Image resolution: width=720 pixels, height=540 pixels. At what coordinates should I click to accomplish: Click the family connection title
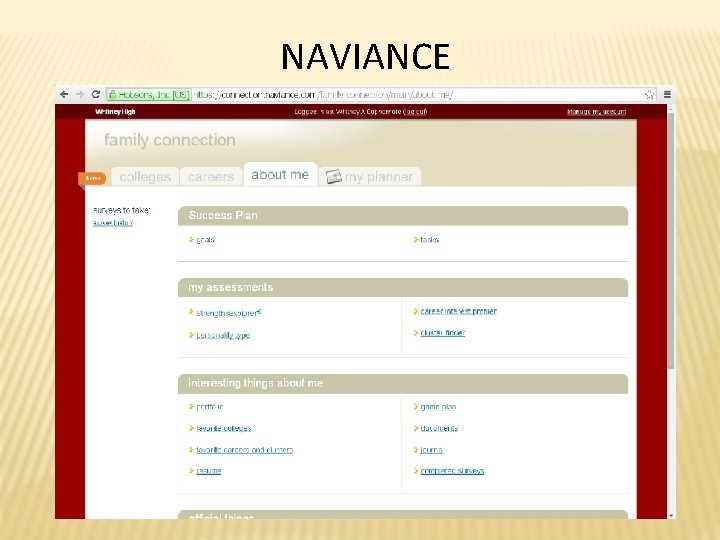tap(170, 140)
